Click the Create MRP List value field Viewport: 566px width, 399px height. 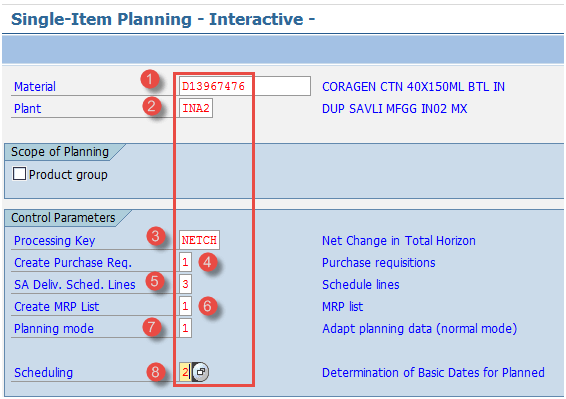185,306
